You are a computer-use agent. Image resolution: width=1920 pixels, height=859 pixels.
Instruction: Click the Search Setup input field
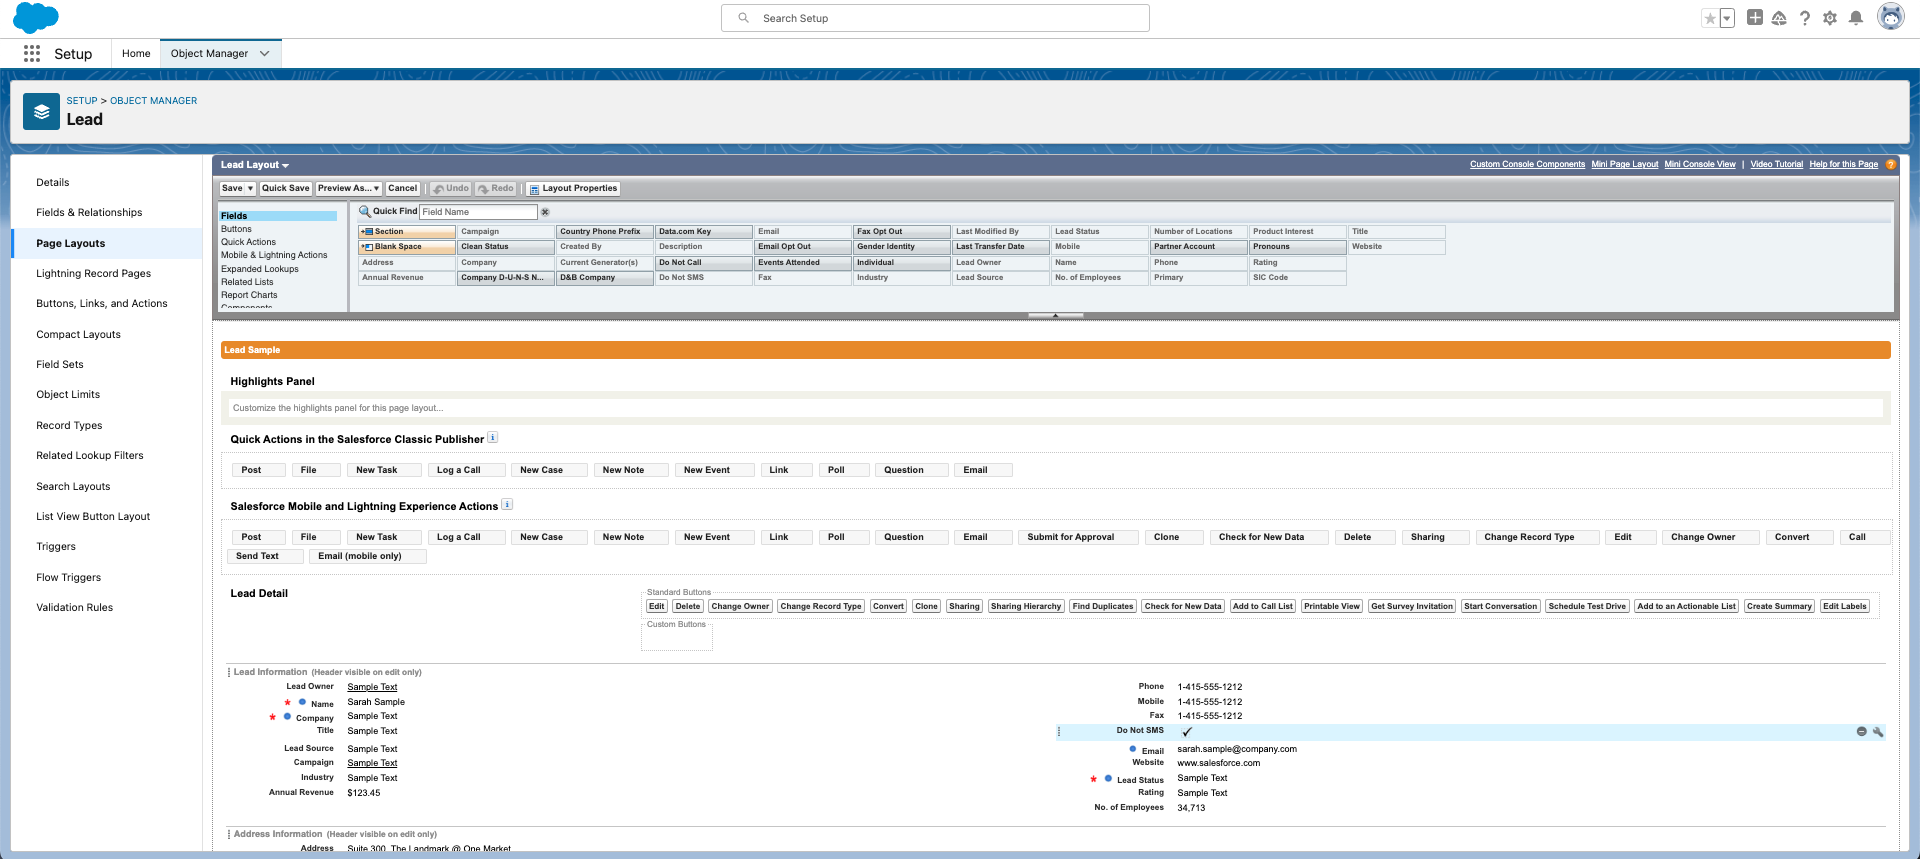[x=935, y=18]
